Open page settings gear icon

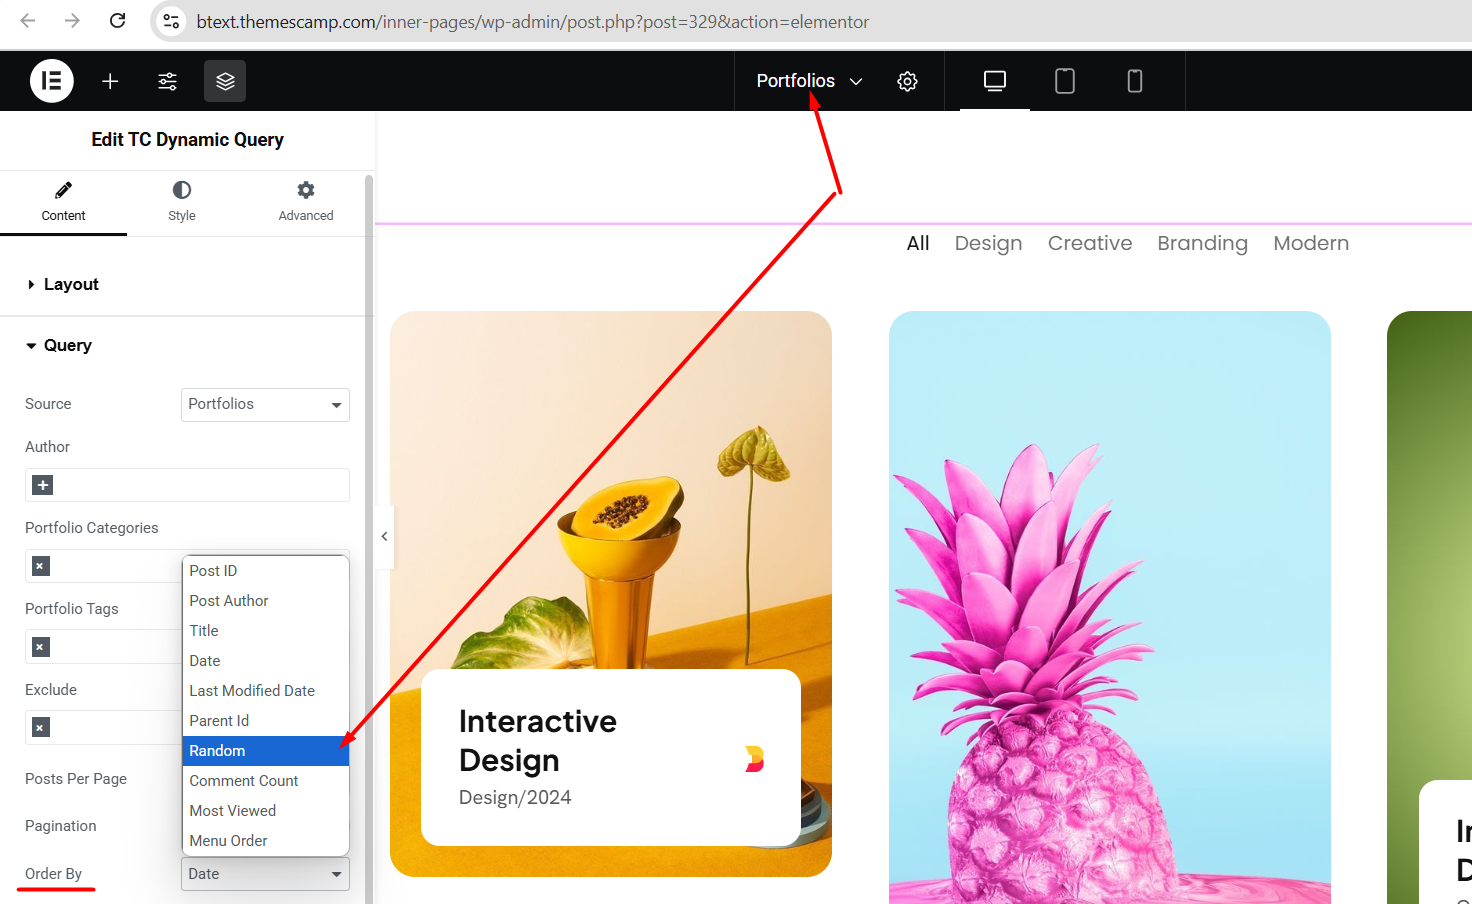[907, 81]
